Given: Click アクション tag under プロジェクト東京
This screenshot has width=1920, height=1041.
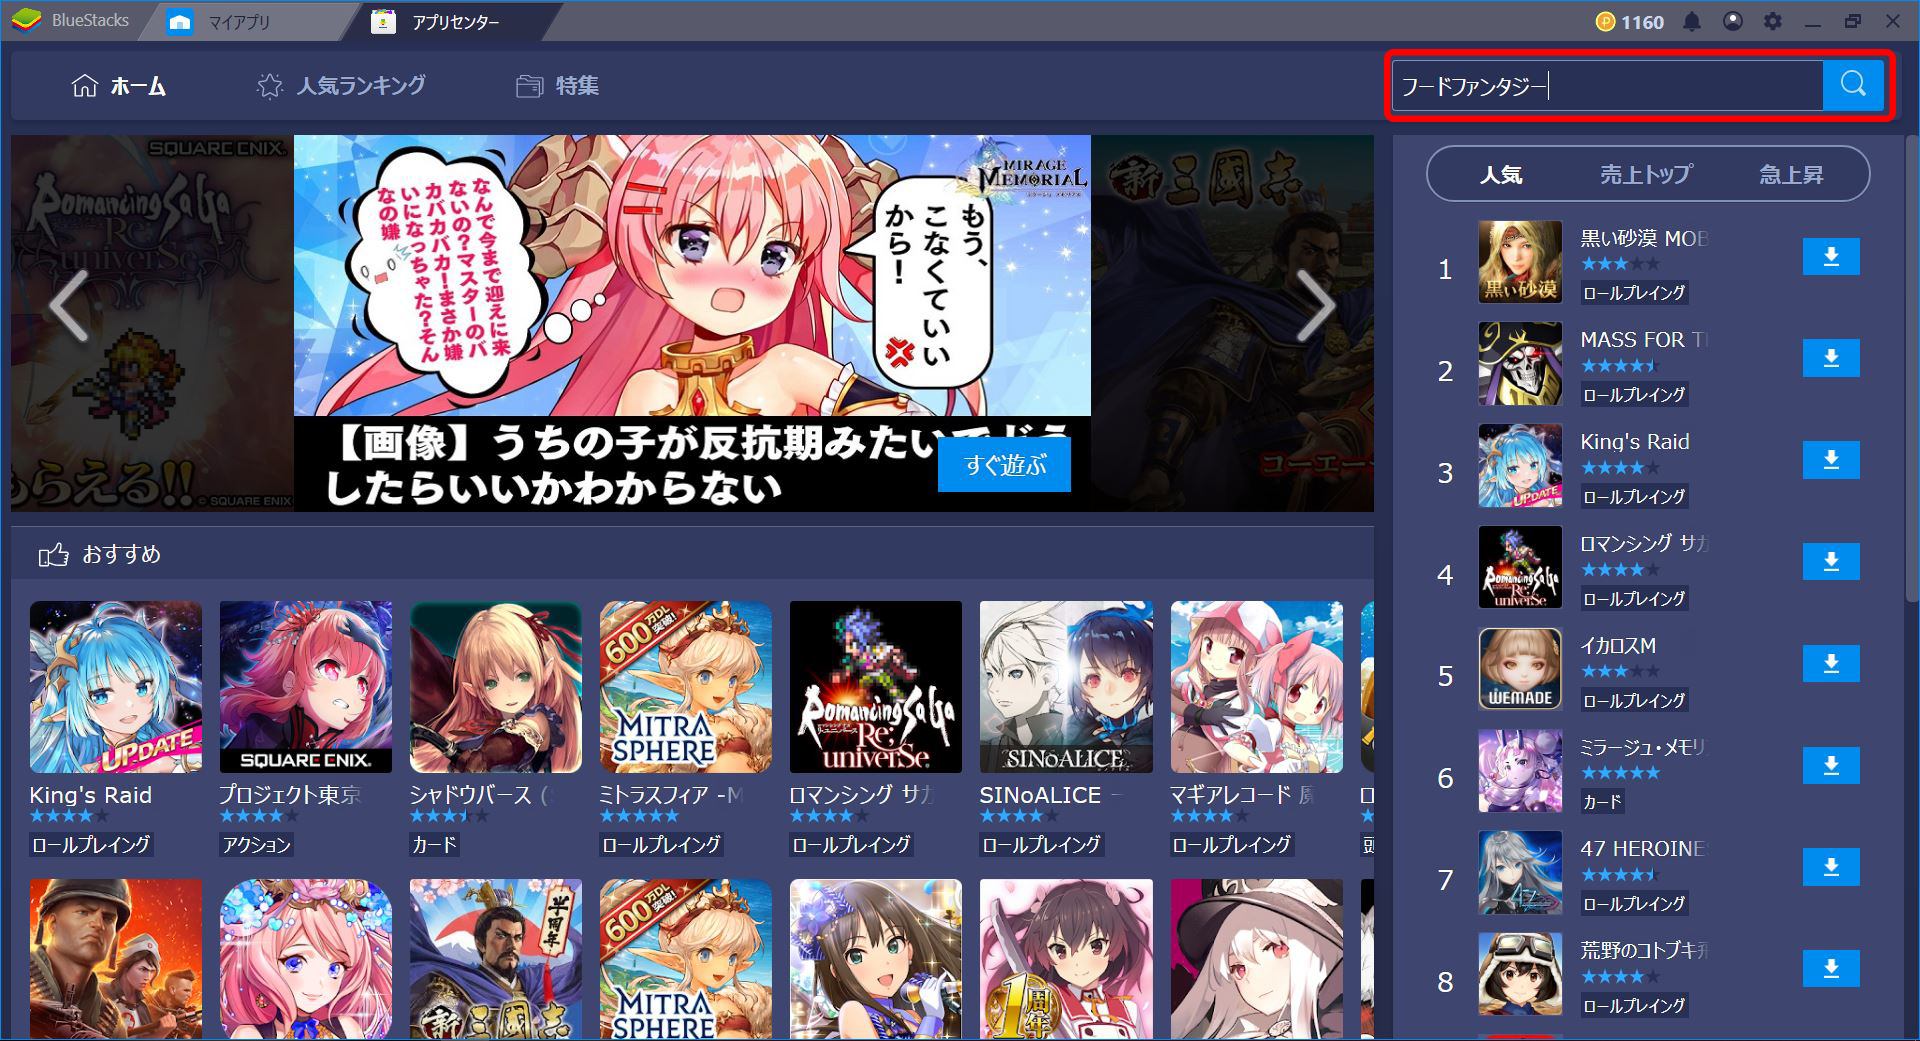Looking at the screenshot, I should (256, 845).
